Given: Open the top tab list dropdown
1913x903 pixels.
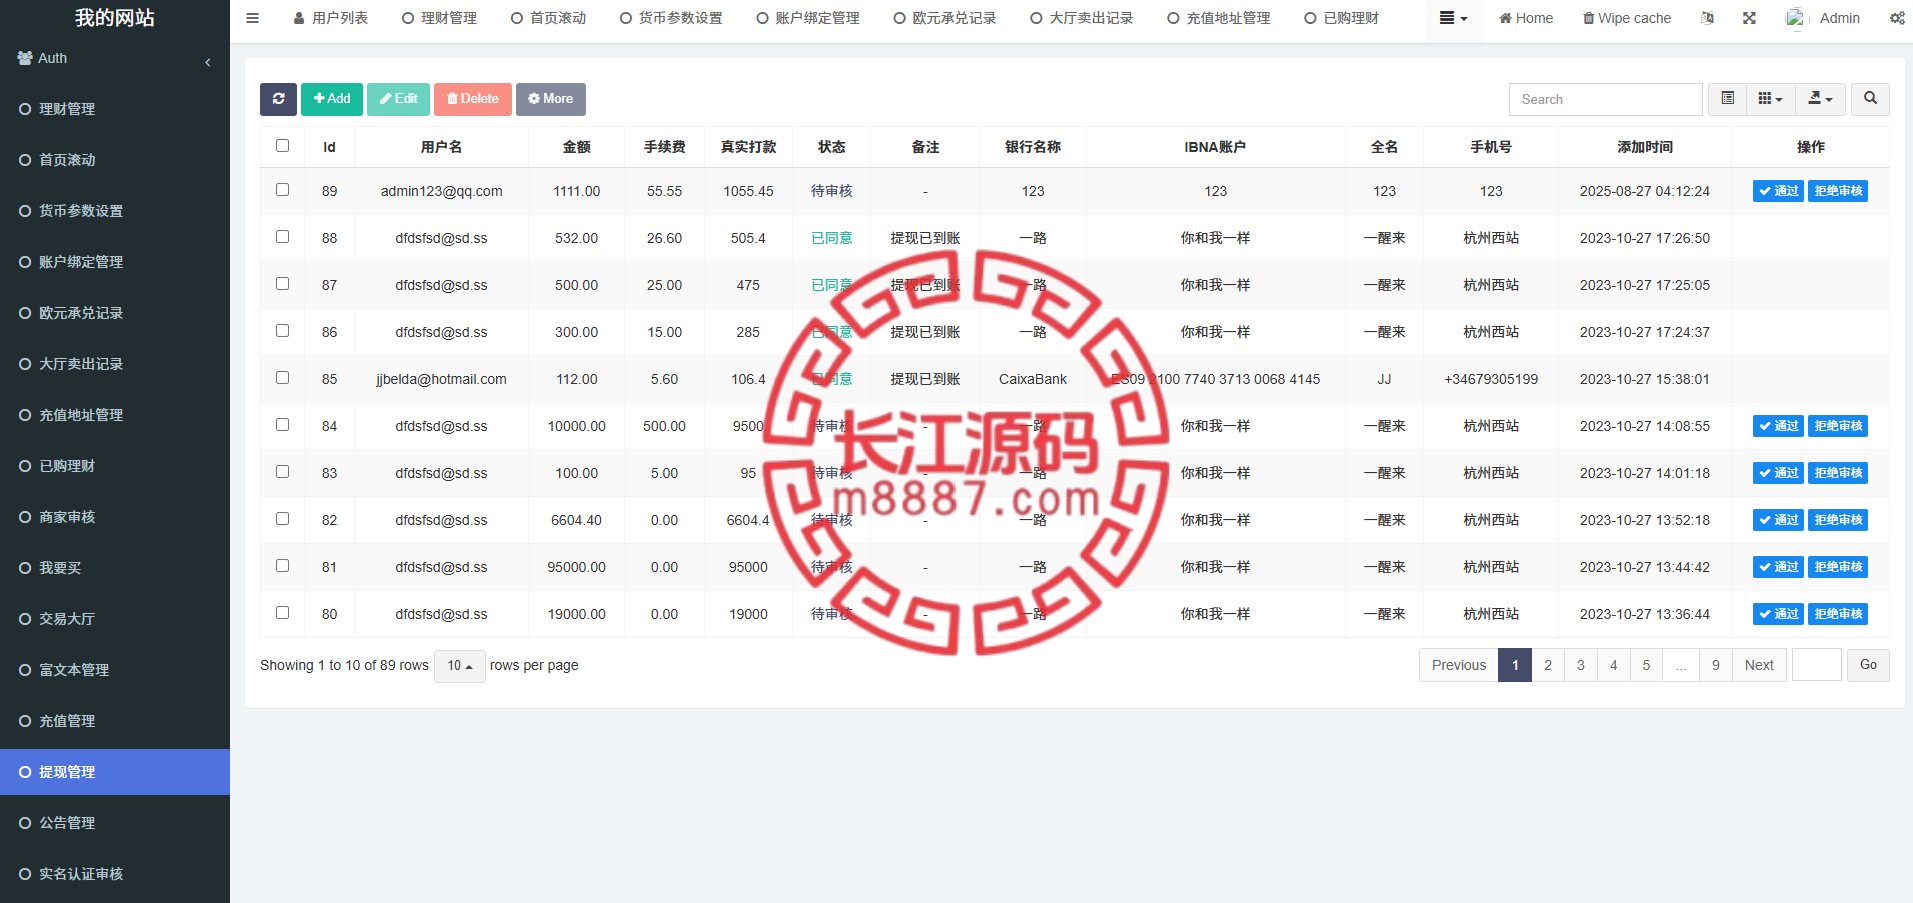Looking at the screenshot, I should pyautogui.click(x=1453, y=18).
